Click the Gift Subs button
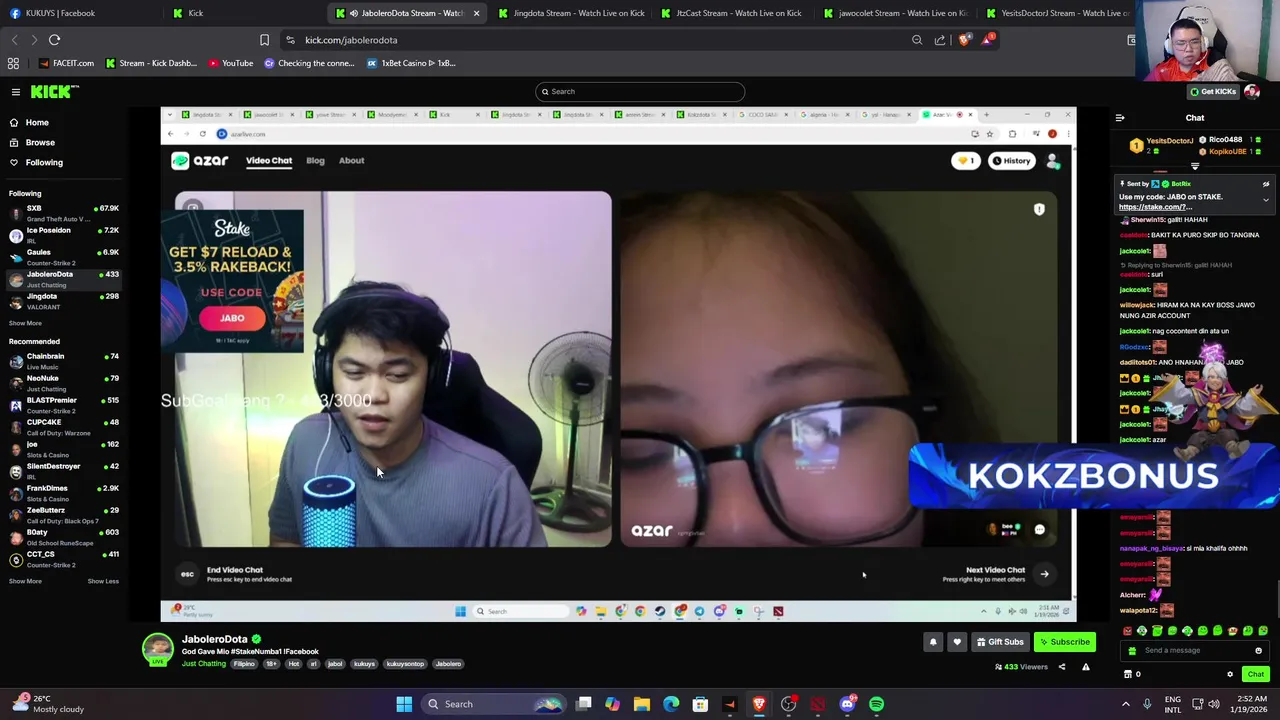This screenshot has width=1280, height=720. coord(1000,642)
